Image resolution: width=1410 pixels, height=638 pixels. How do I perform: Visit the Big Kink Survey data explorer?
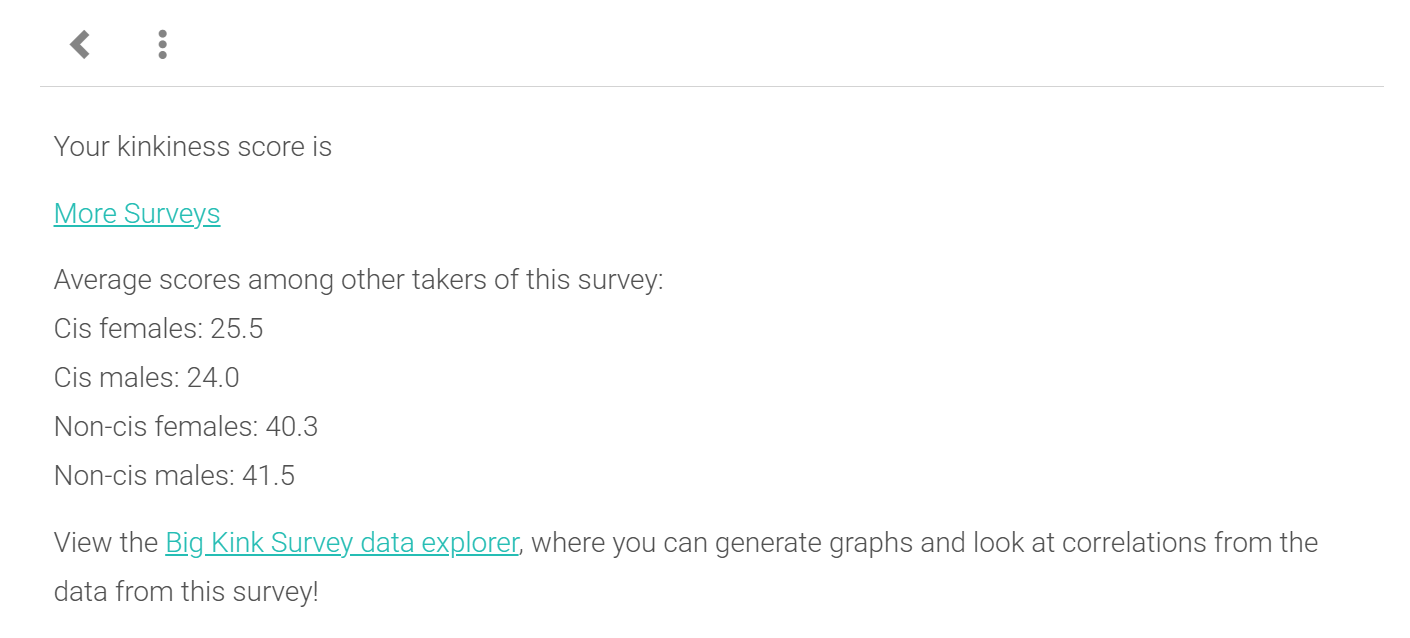pos(342,543)
